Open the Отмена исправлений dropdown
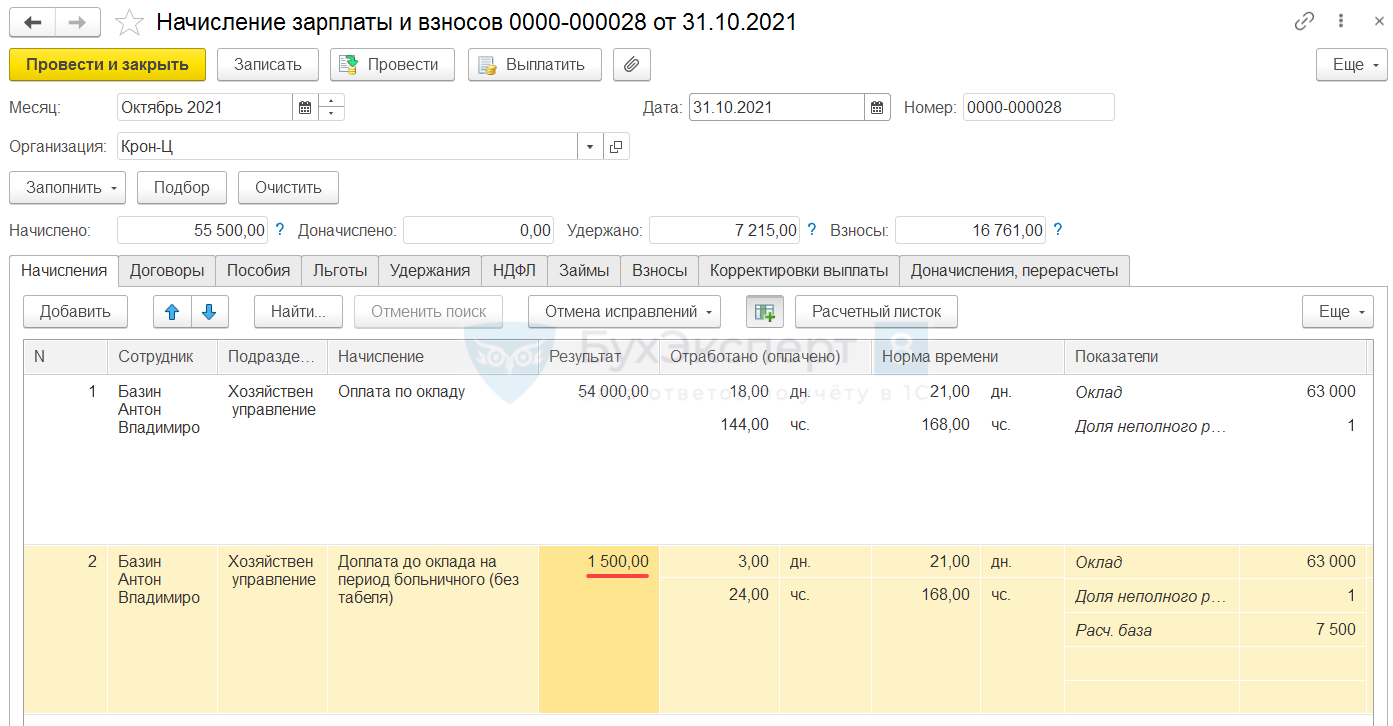1393x726 pixels. [x=624, y=312]
